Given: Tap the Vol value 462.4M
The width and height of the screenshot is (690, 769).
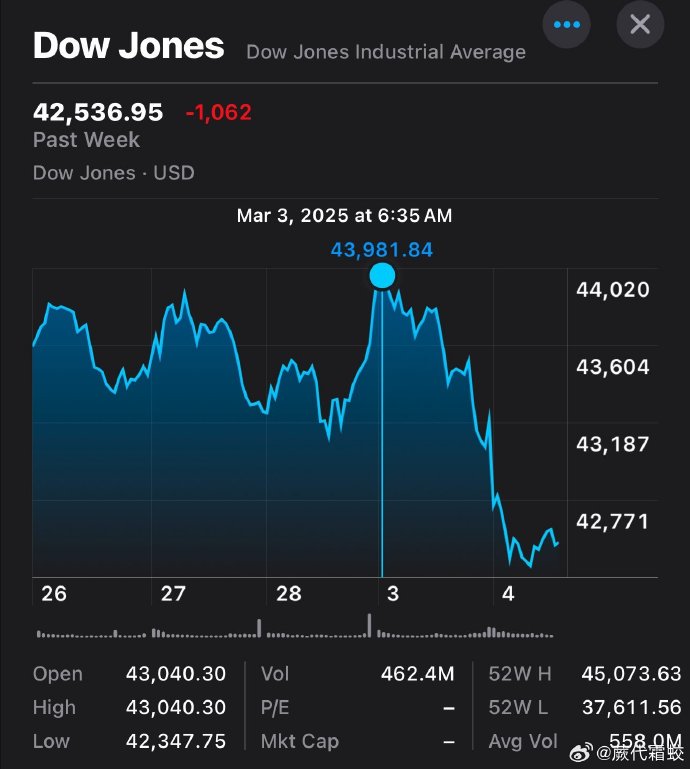Looking at the screenshot, I should tap(417, 674).
